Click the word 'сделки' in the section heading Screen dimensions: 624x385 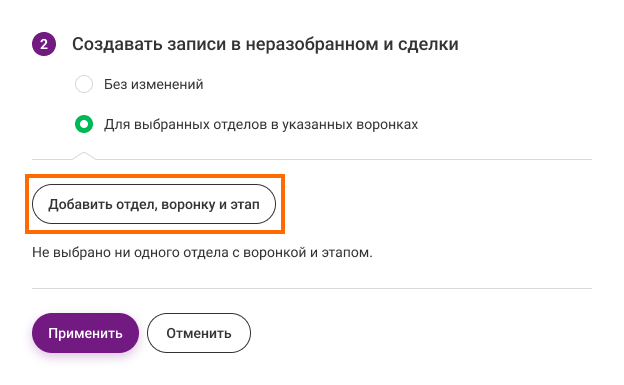(x=428, y=44)
